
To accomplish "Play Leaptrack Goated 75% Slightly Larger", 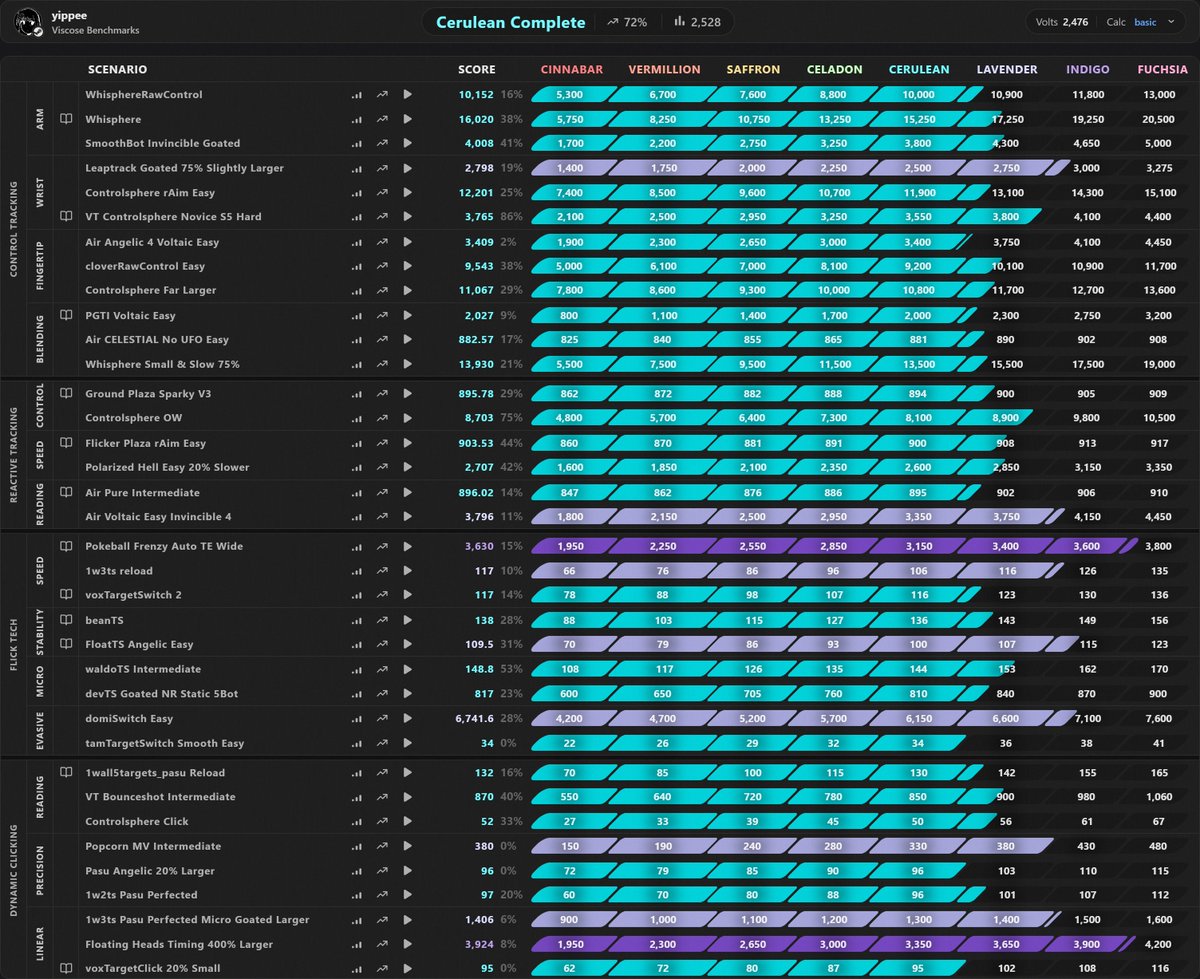I will (x=407, y=168).
